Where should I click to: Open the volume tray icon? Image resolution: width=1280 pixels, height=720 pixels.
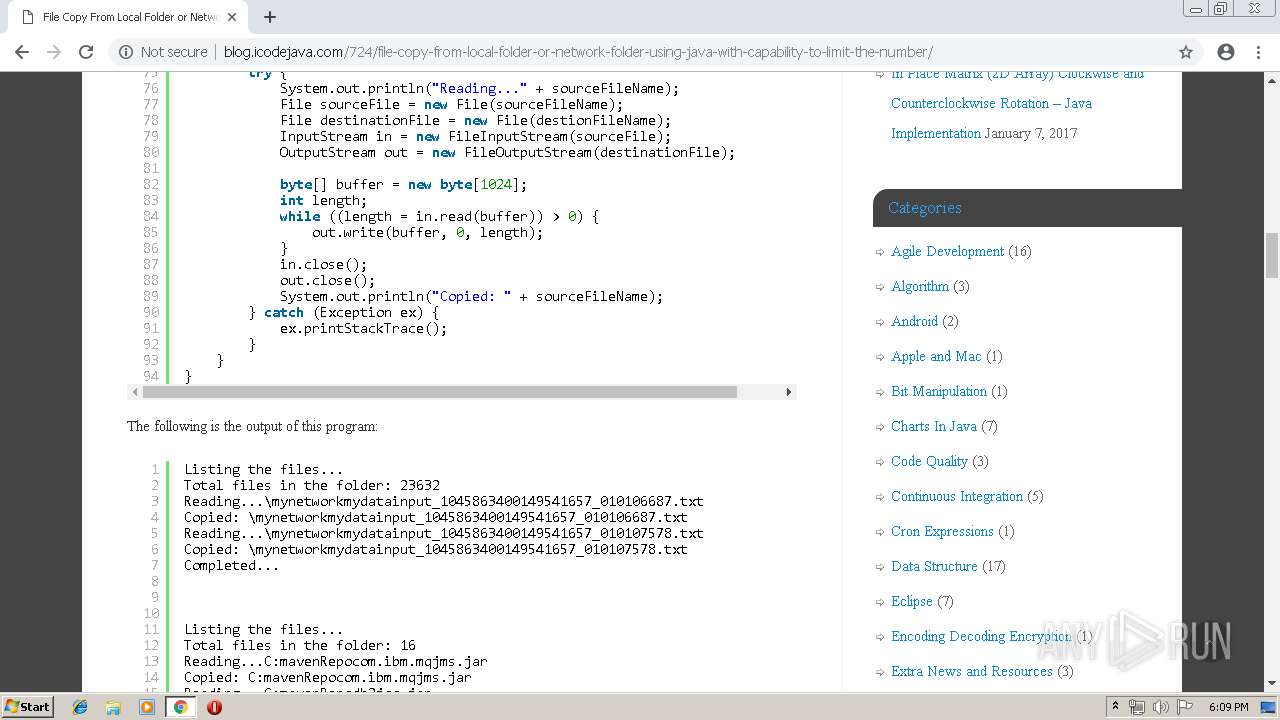tap(1161, 707)
